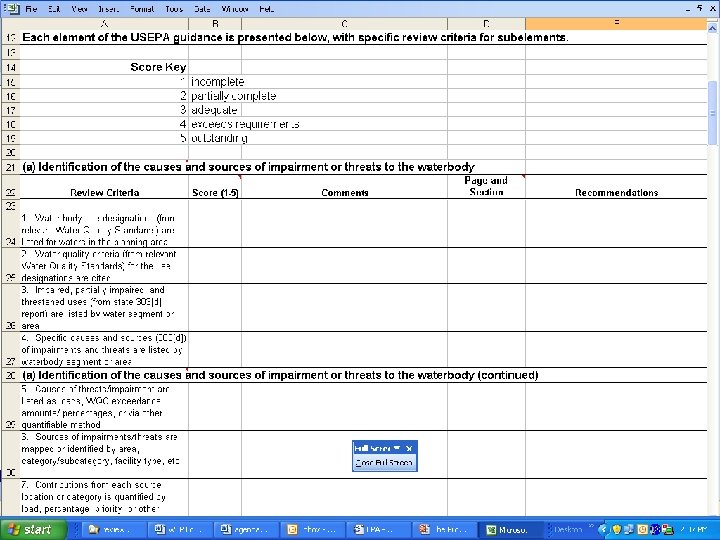Viewport: 720px width, 540px height.
Task: Open Full Screen toolbar options dropdown arrow
Action: pos(397,448)
